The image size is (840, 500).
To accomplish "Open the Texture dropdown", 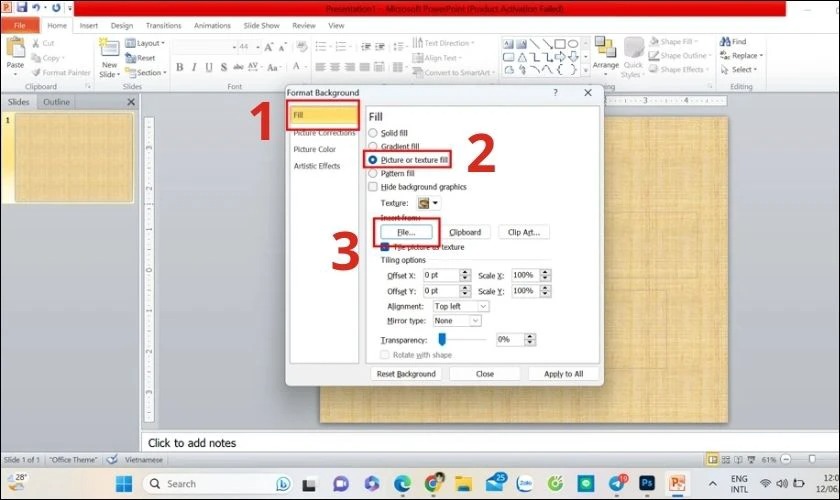I will pos(429,203).
